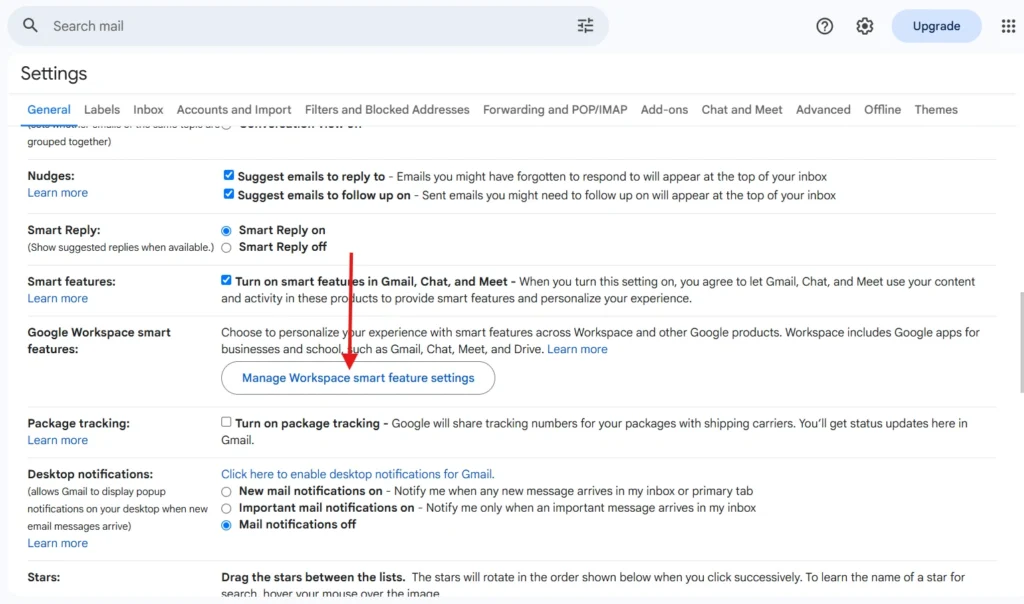
Task: Open the Advanced tab
Action: (823, 110)
